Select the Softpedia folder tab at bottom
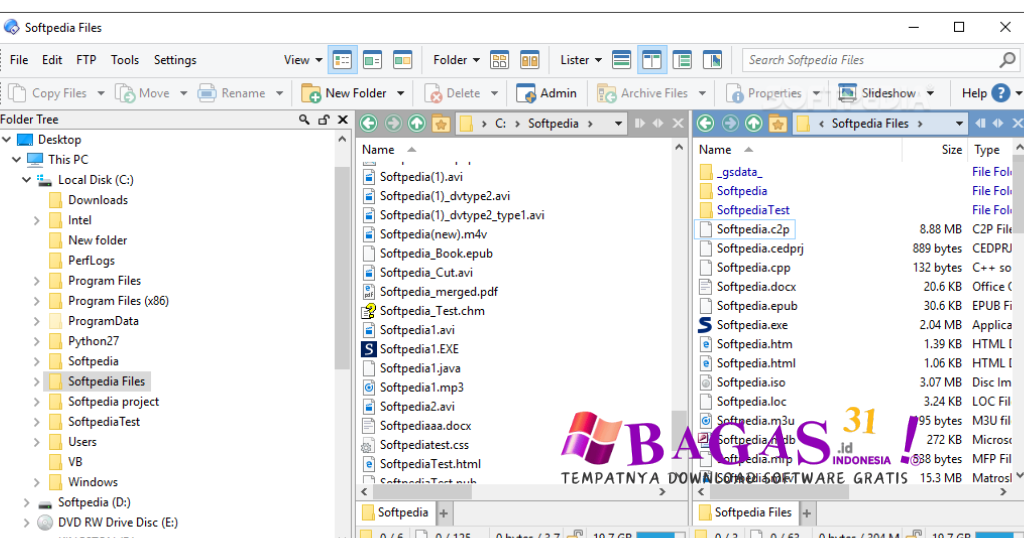 pyautogui.click(x=396, y=513)
